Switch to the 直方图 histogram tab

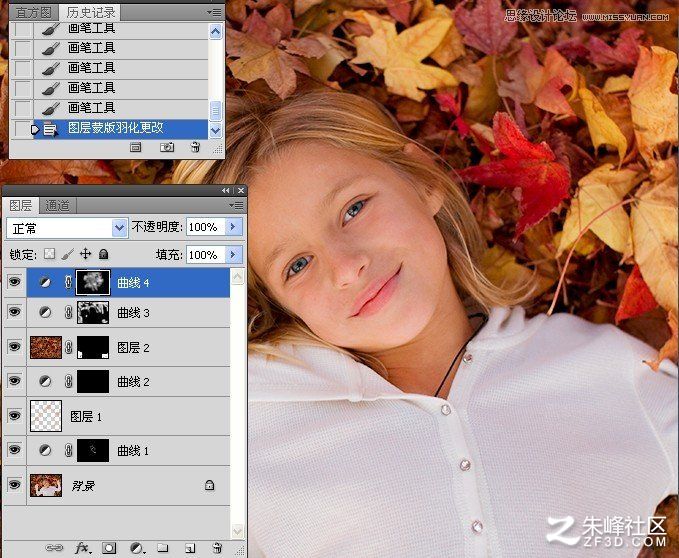coord(33,13)
